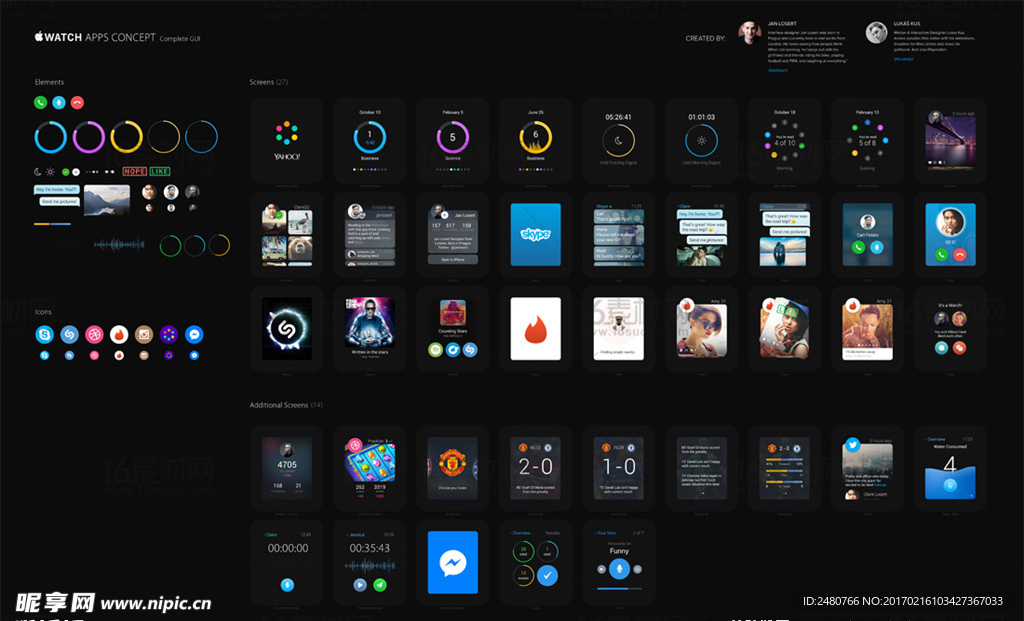Toggle the green checkmark indicator in Elements
Viewport: 1024px width, 621px height.
pyautogui.click(x=65, y=172)
